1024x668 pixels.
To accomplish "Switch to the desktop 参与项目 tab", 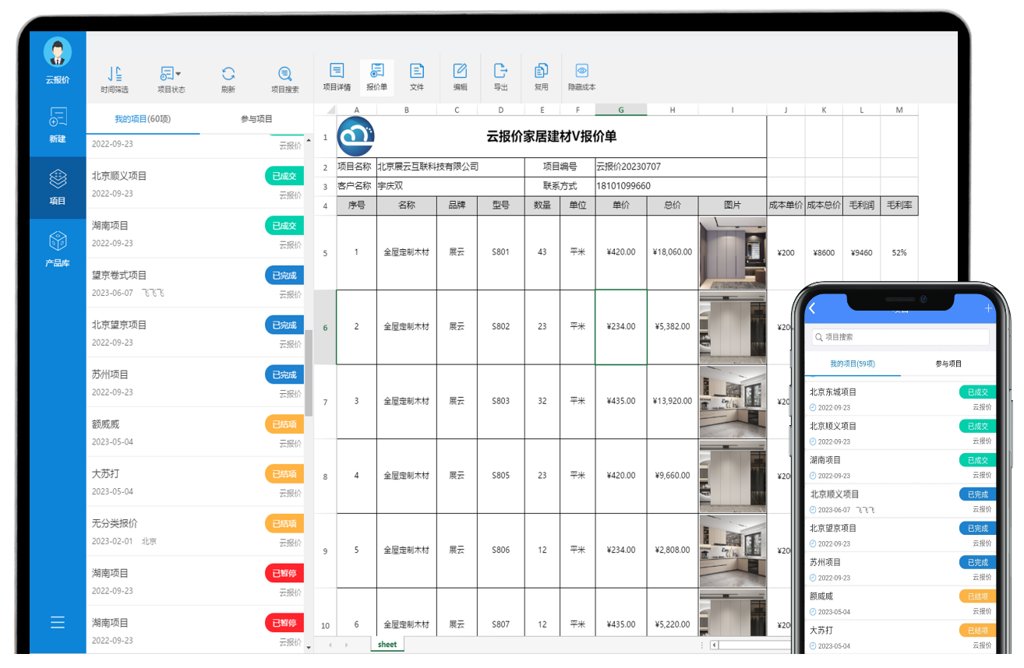I will point(257,119).
